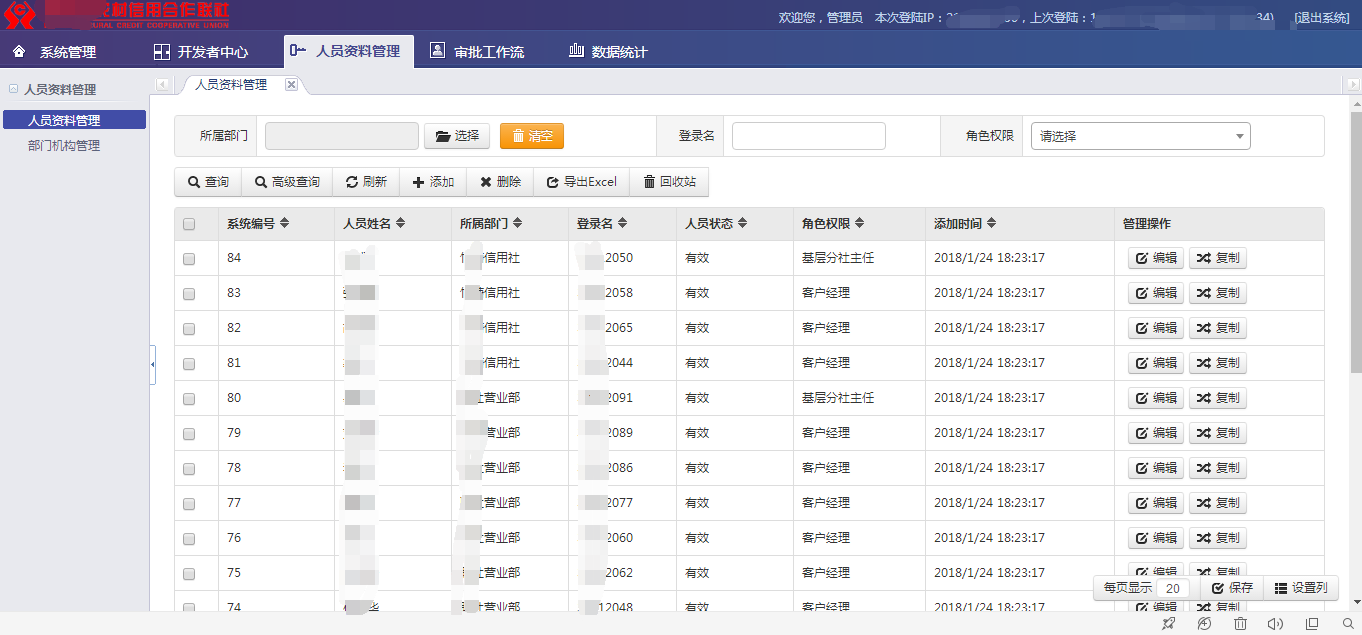
Task: Tick the checkbox for row 79
Action: coord(189,434)
